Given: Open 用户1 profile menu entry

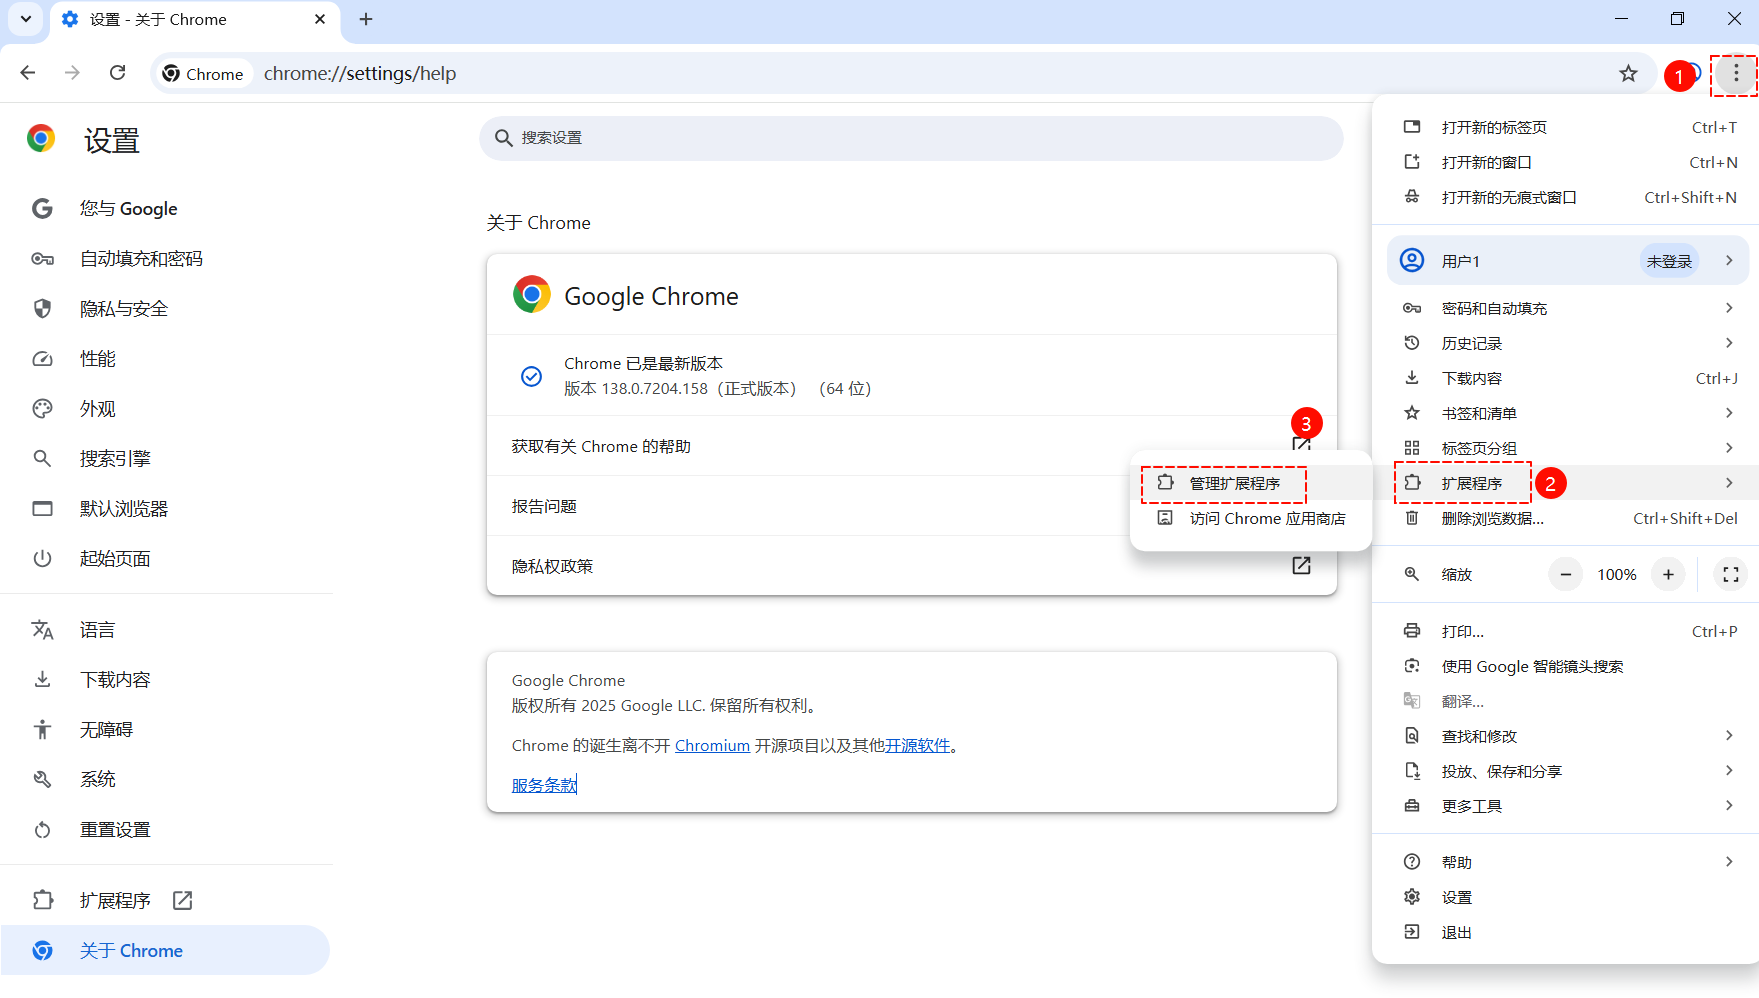Looking at the screenshot, I should (1567, 261).
